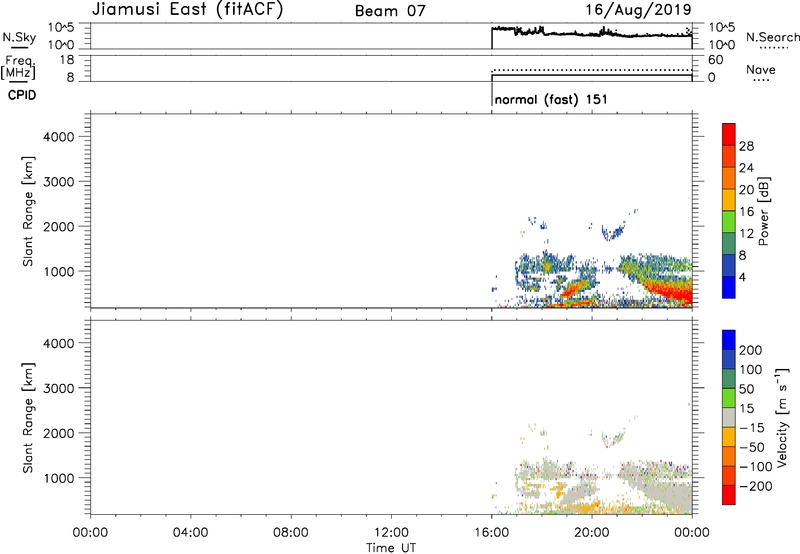Click the 'Freq. [MHz]' axis label
The image size is (800, 554).
tap(19, 67)
